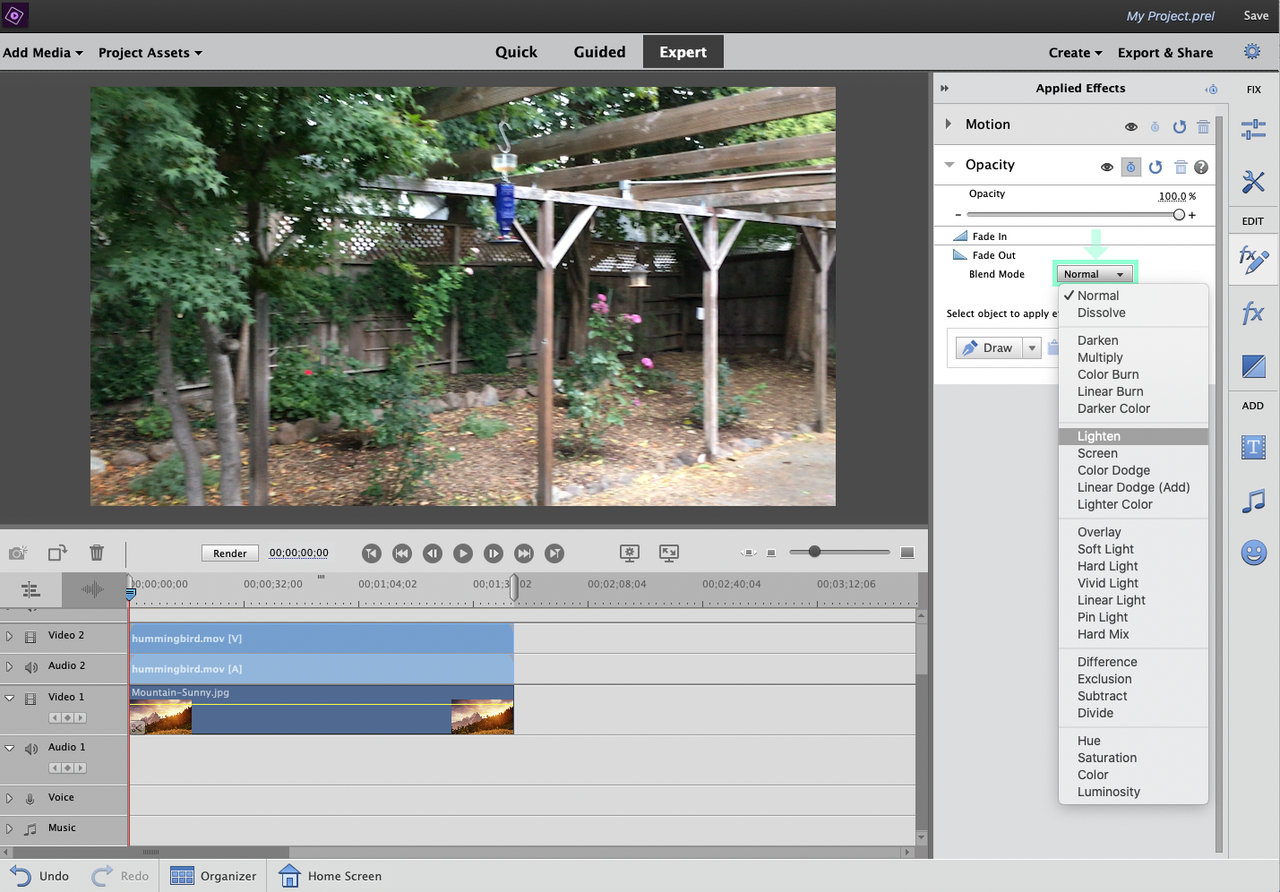The image size is (1280, 892).
Task: Open the Graphics smiley icon
Action: pos(1253,553)
